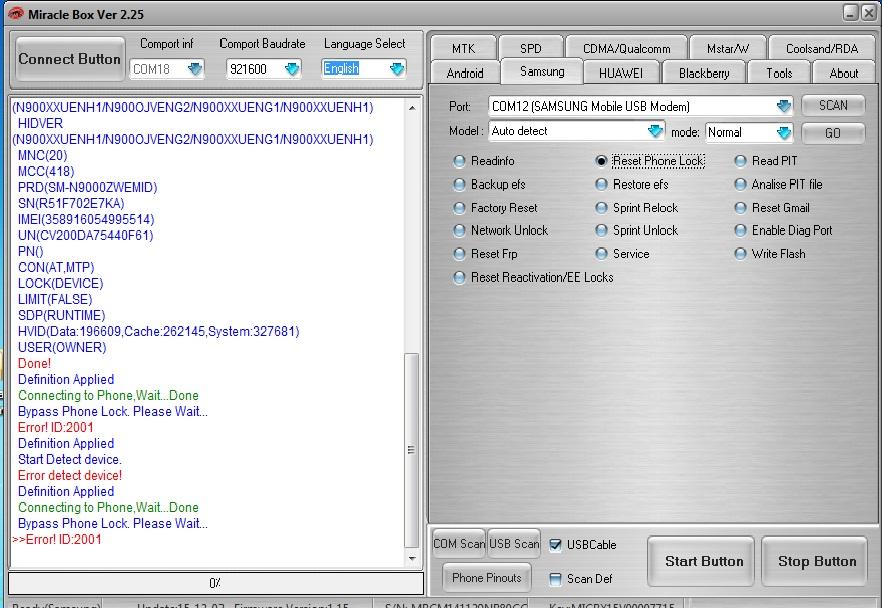The width and height of the screenshot is (882, 608).
Task: Toggle the Scan Def checkbox
Action: pos(555,579)
